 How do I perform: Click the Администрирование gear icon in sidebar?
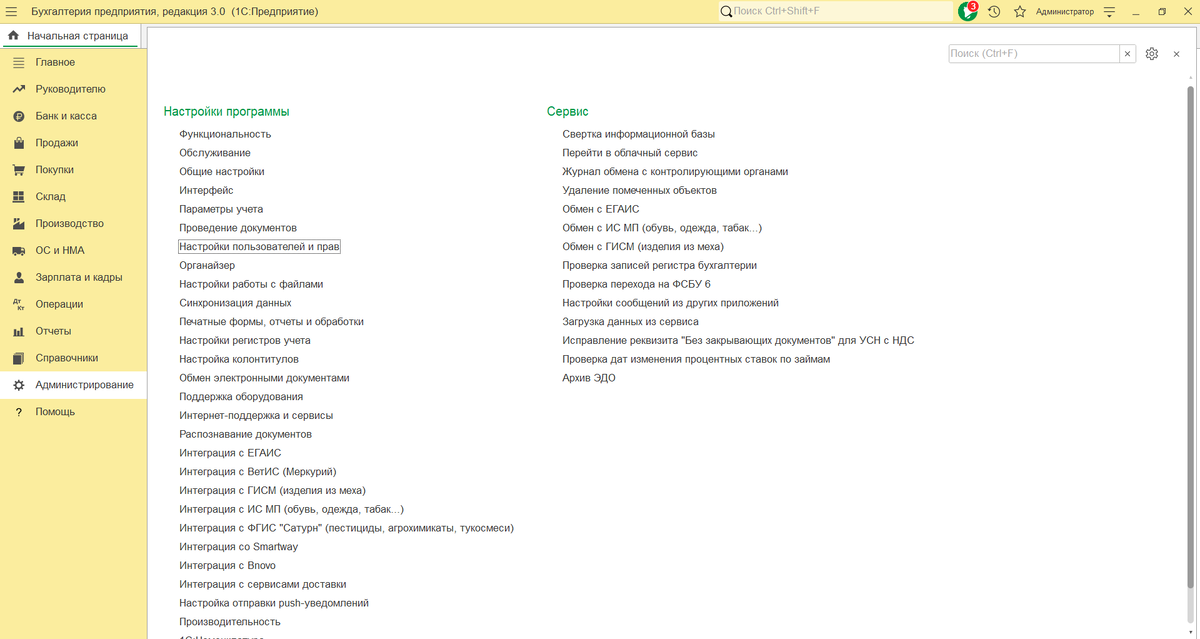[18, 385]
